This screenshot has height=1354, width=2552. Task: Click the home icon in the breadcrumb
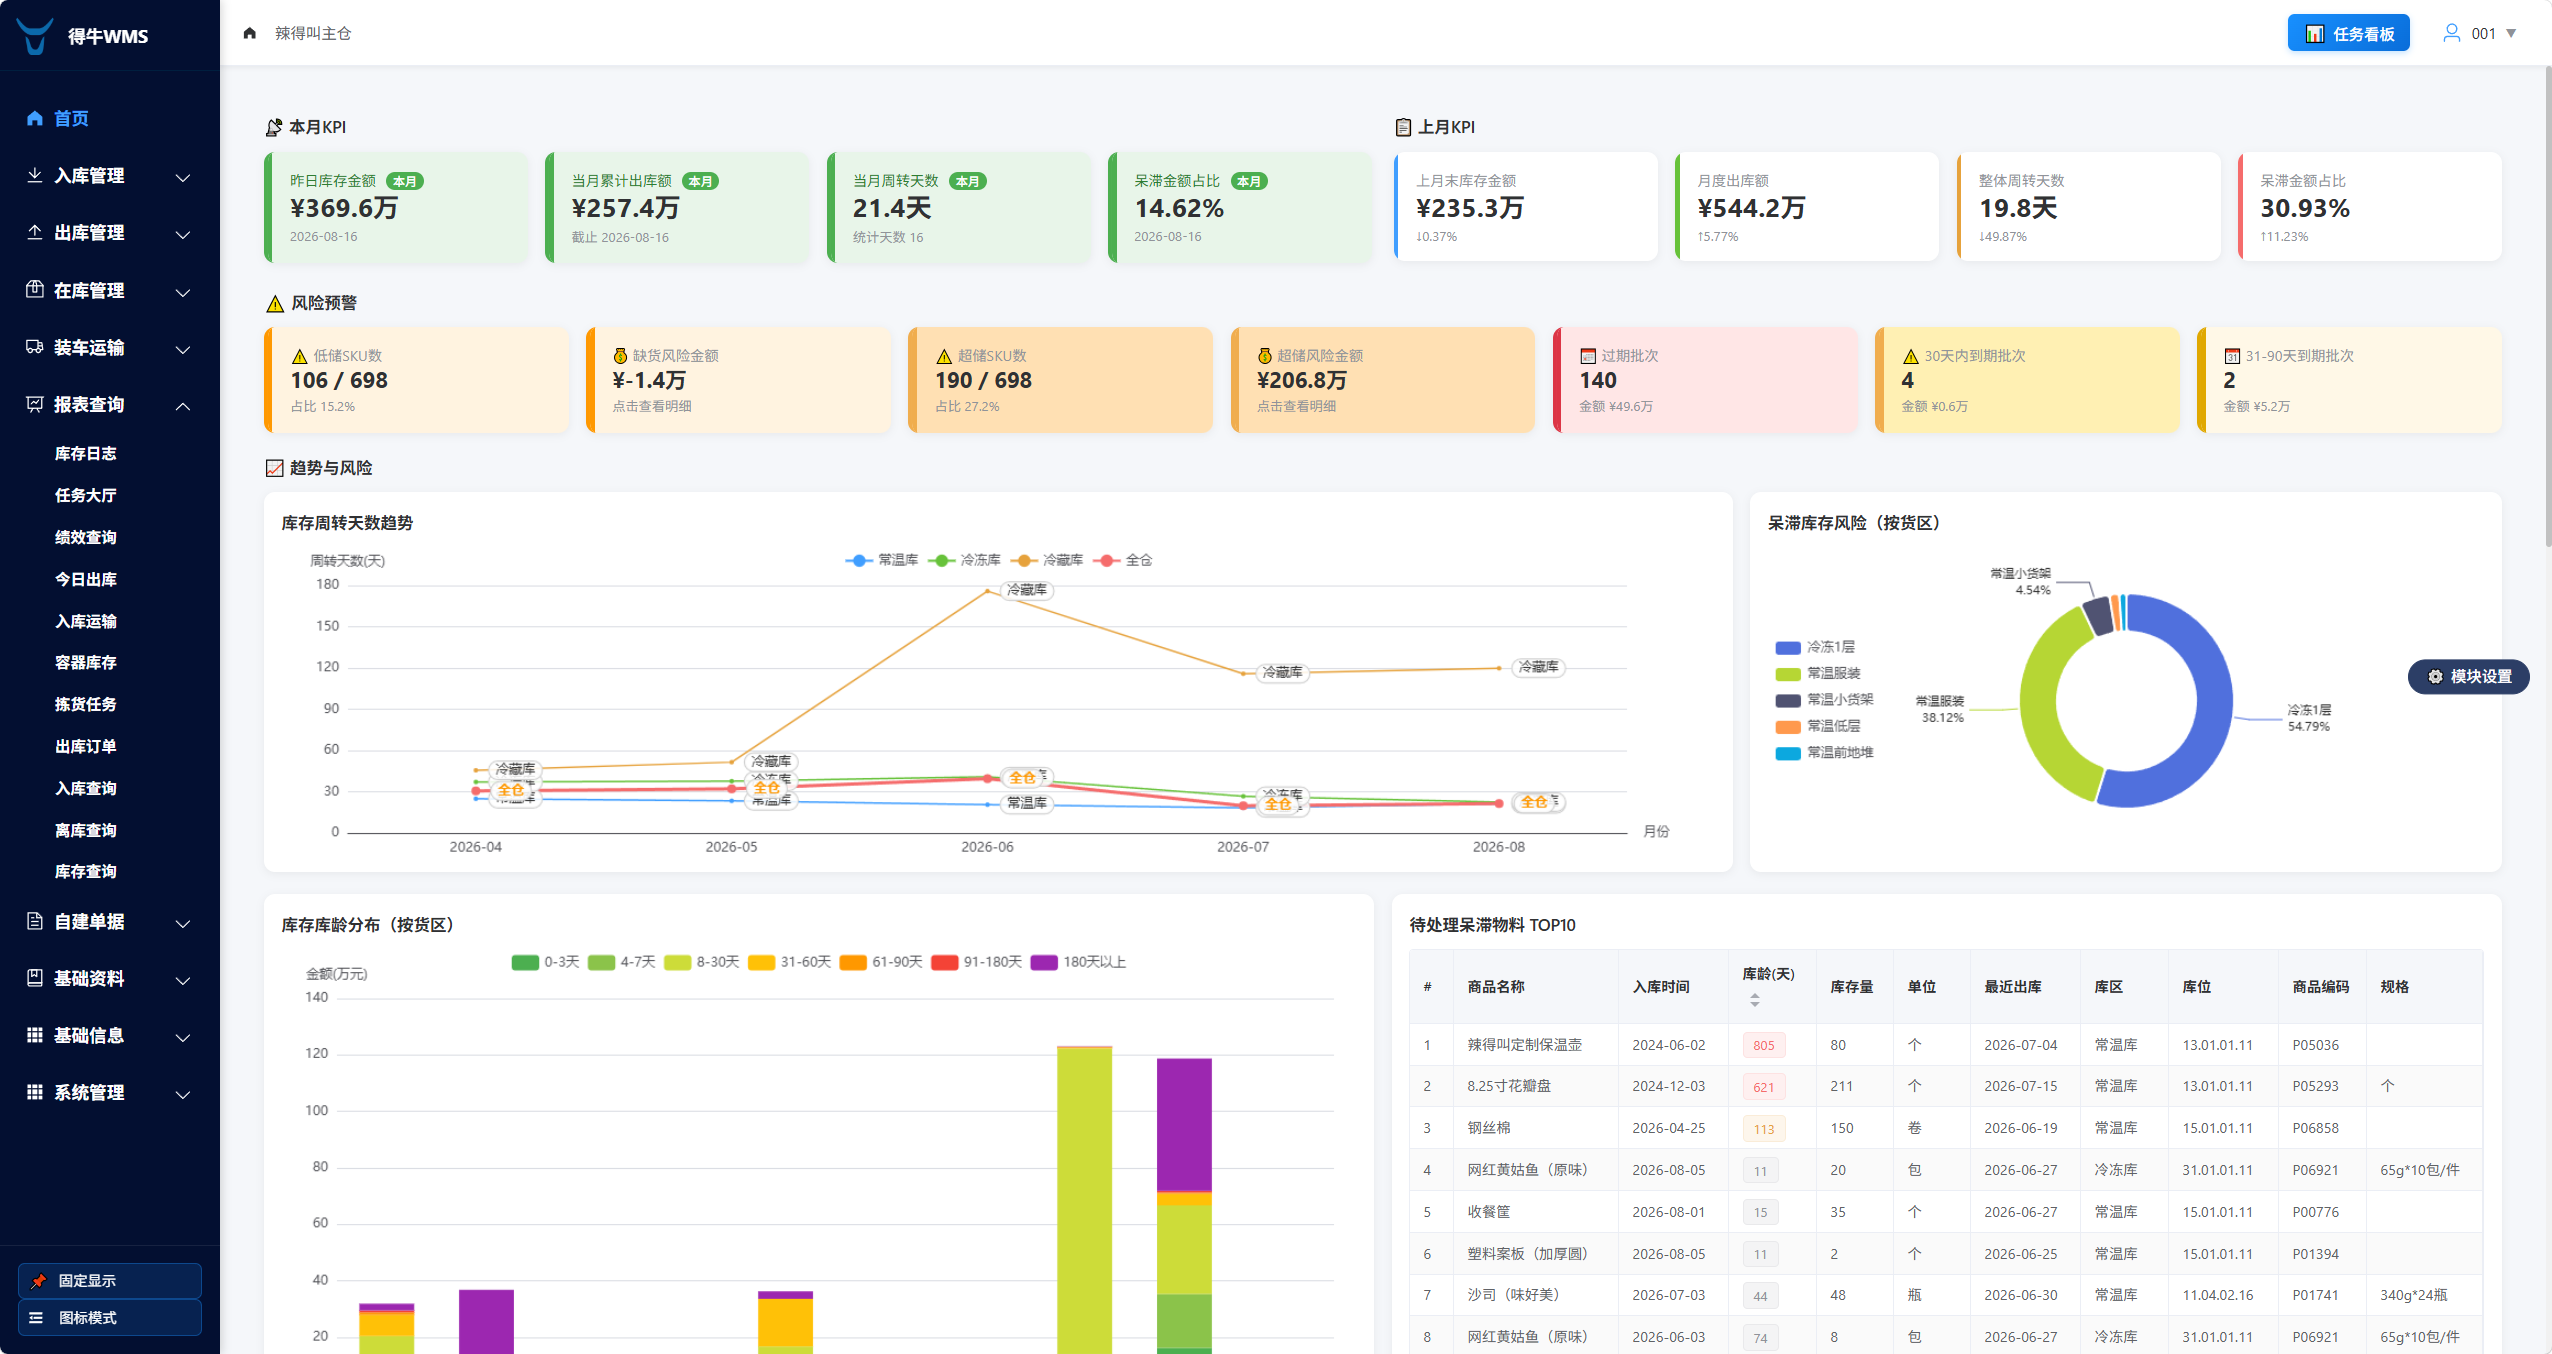pos(250,33)
